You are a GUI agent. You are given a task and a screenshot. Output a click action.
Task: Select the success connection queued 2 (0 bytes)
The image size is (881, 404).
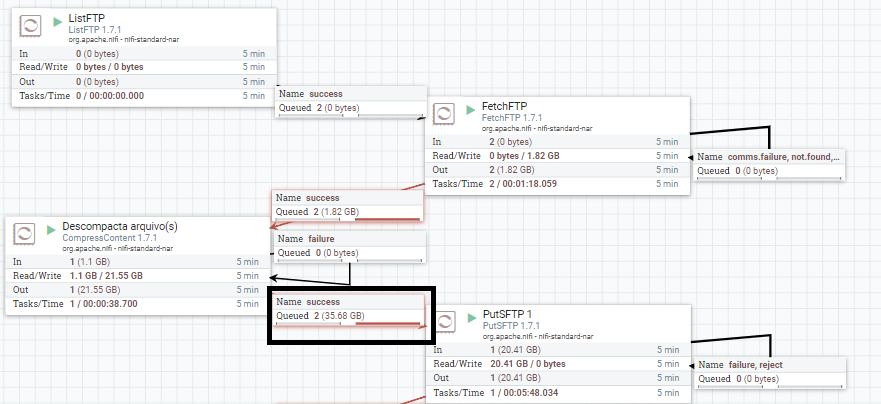352,102
